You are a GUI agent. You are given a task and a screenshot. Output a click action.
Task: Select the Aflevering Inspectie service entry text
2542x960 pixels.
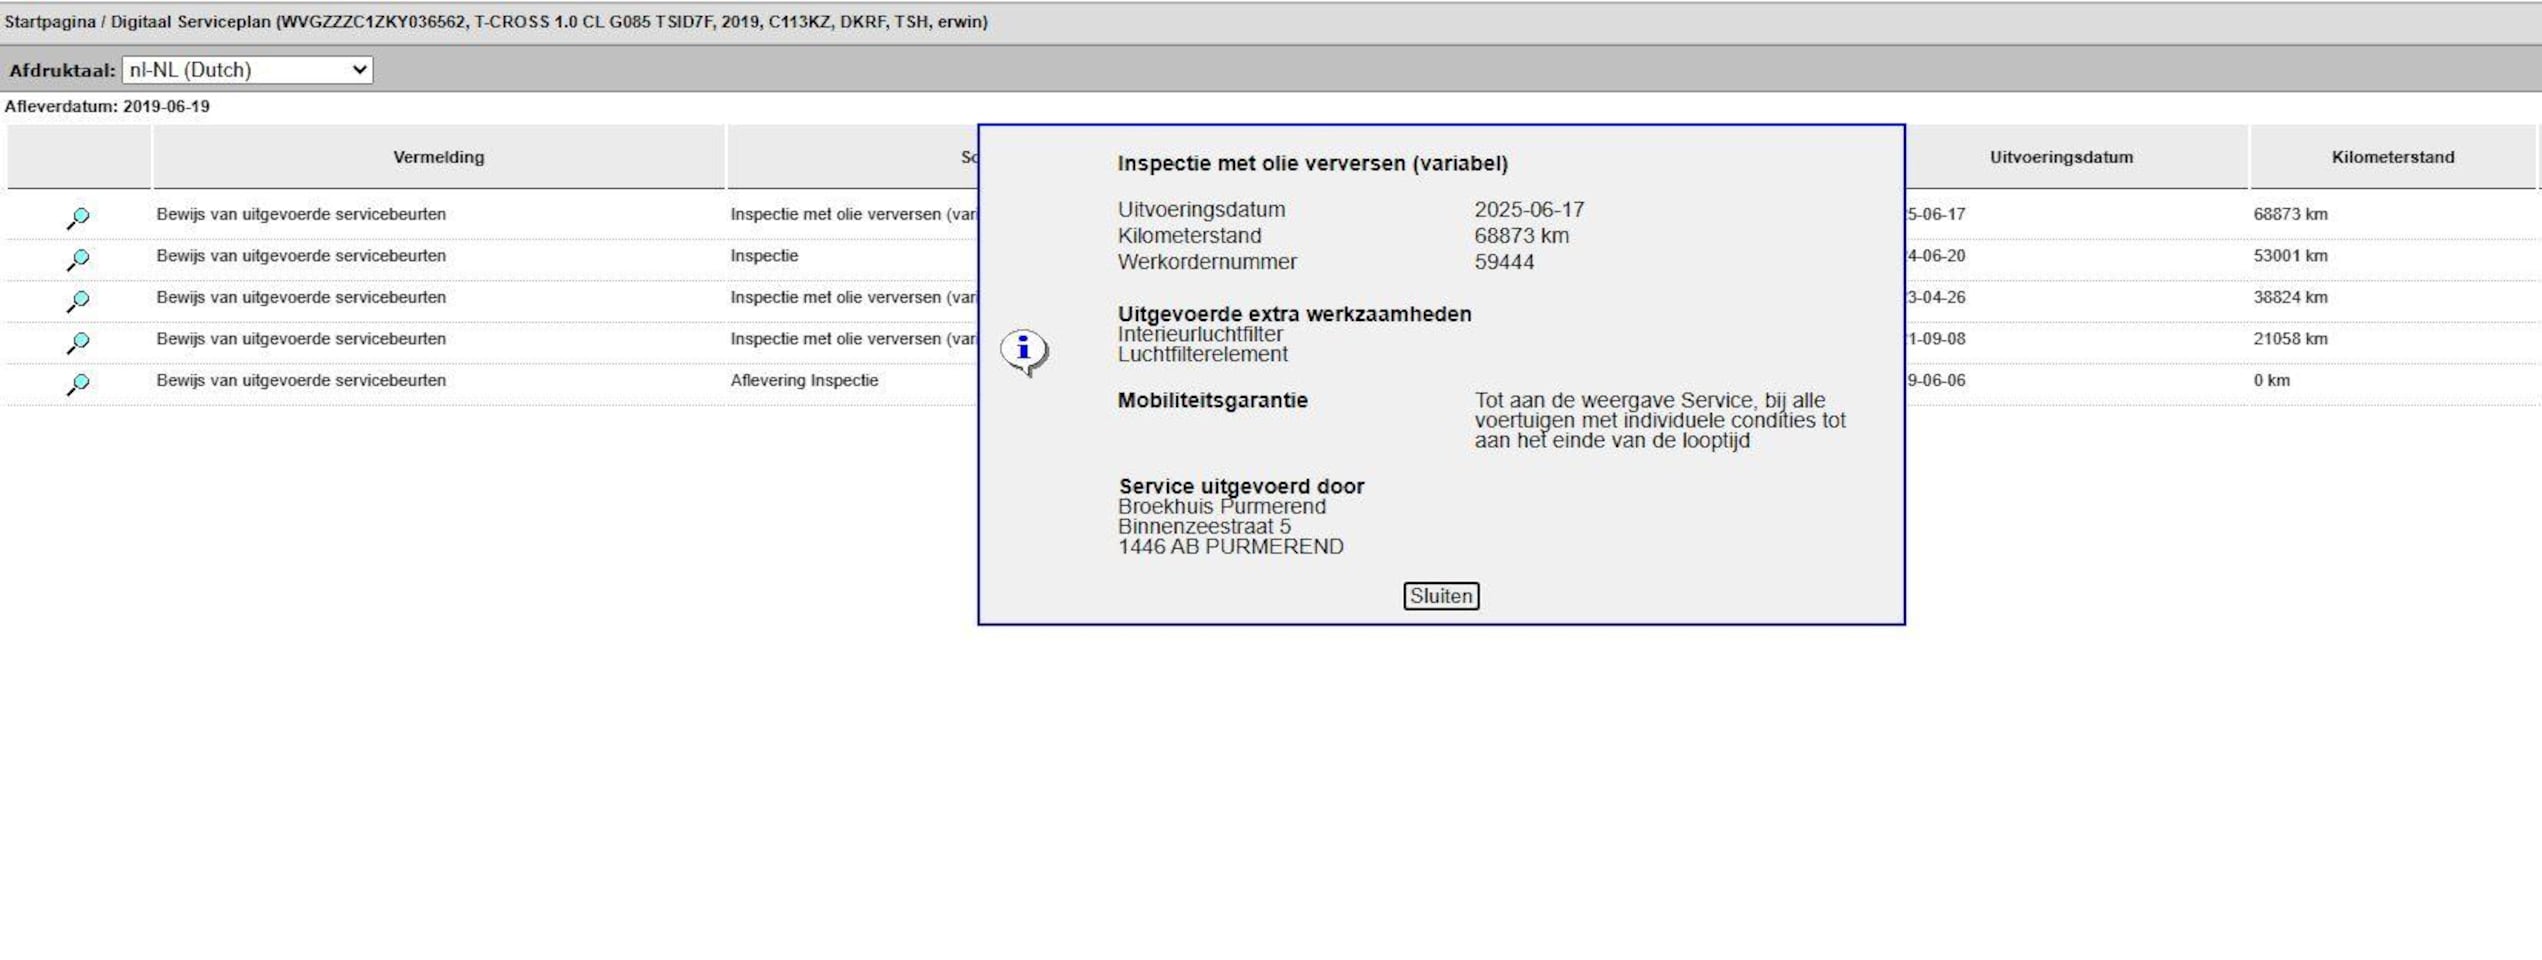point(804,380)
